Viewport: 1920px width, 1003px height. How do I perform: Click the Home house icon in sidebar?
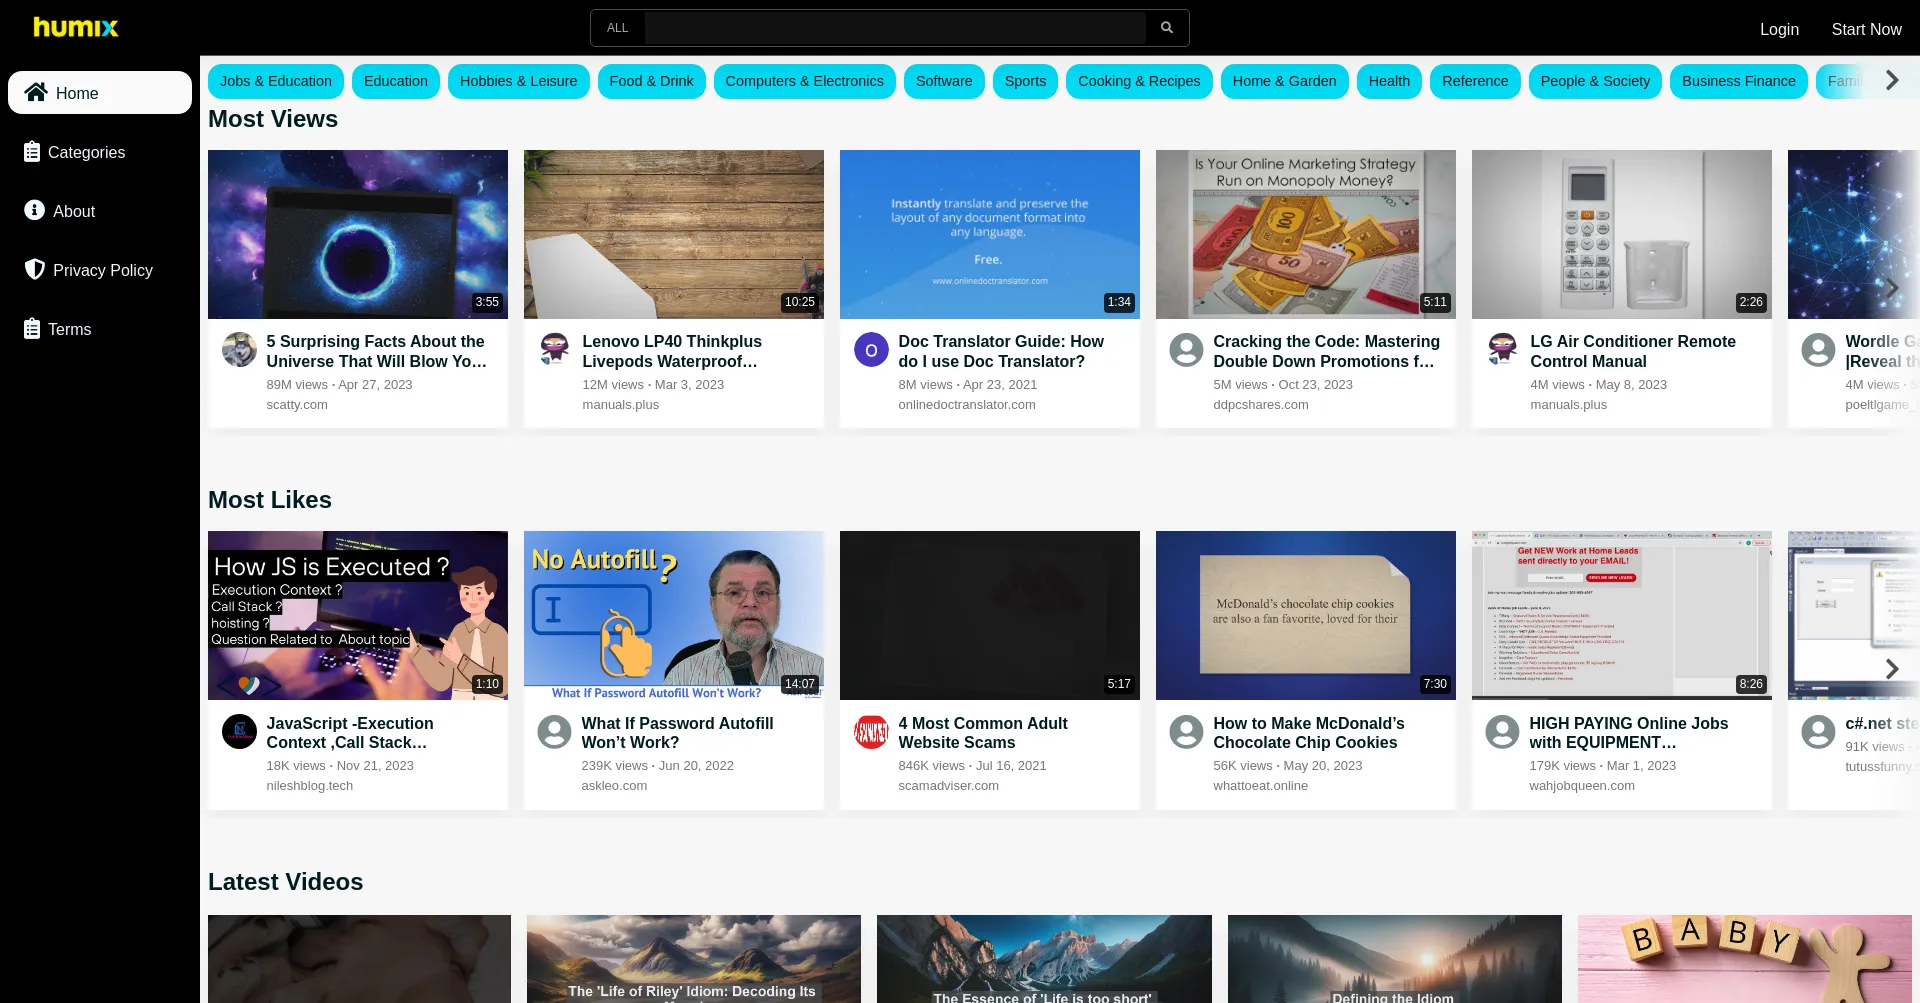pyautogui.click(x=36, y=92)
